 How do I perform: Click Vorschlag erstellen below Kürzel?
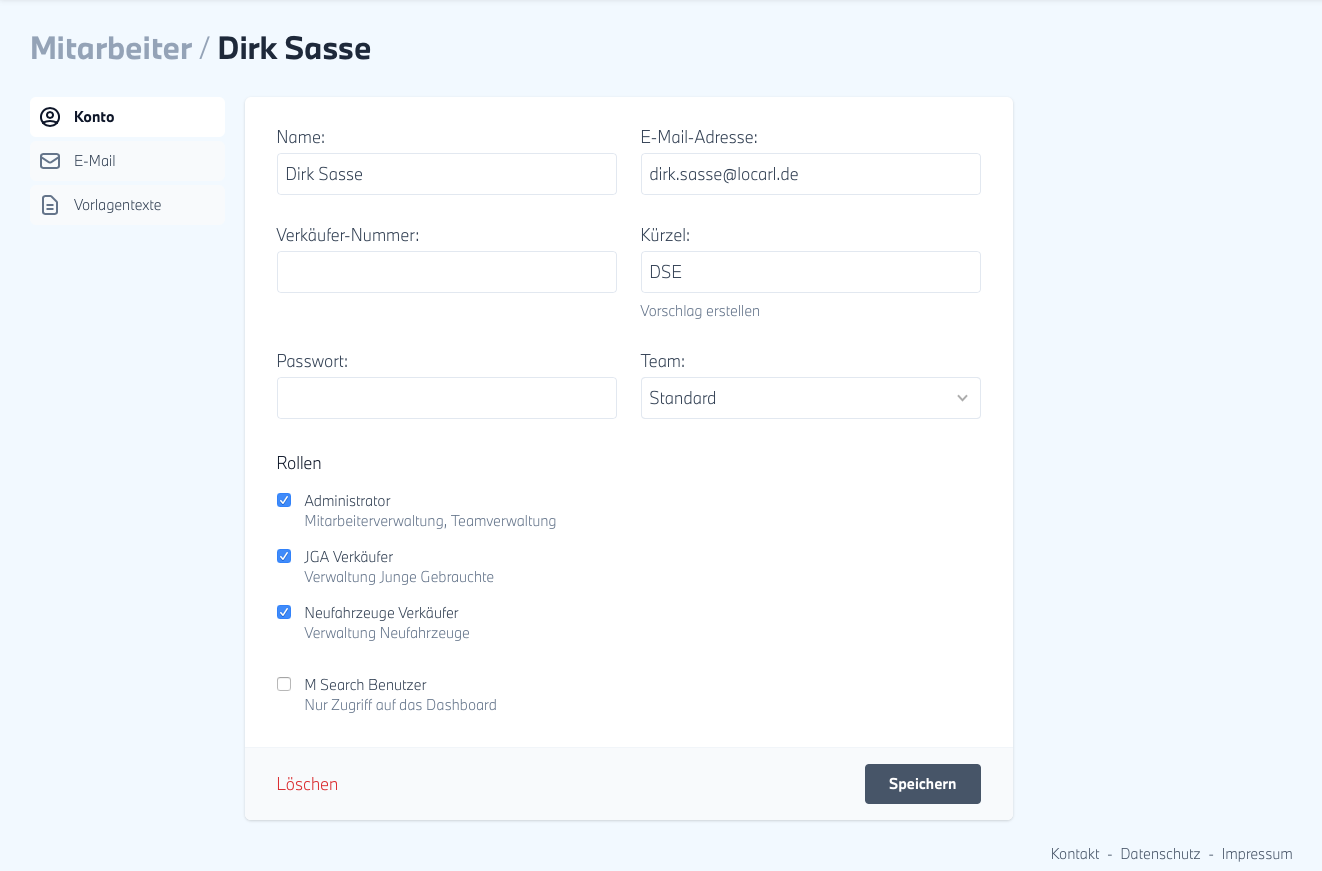coord(700,311)
